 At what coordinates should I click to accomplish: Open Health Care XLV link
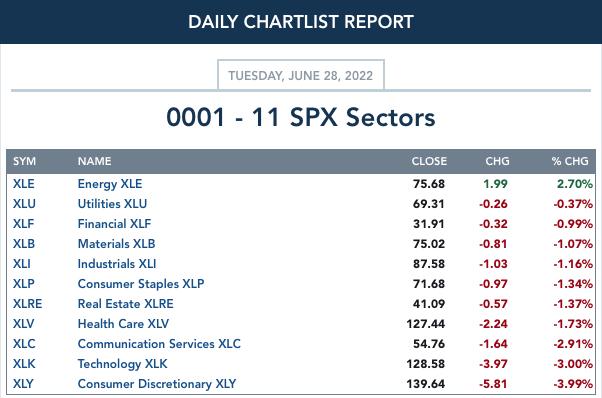pyautogui.click(x=123, y=324)
